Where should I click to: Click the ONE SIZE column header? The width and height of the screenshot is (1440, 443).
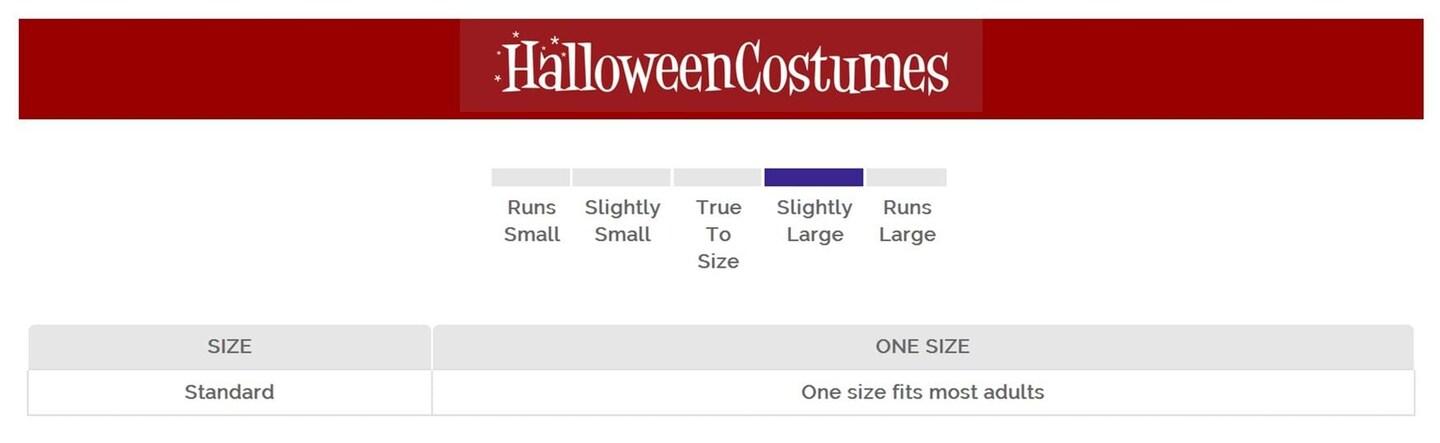[922, 347]
